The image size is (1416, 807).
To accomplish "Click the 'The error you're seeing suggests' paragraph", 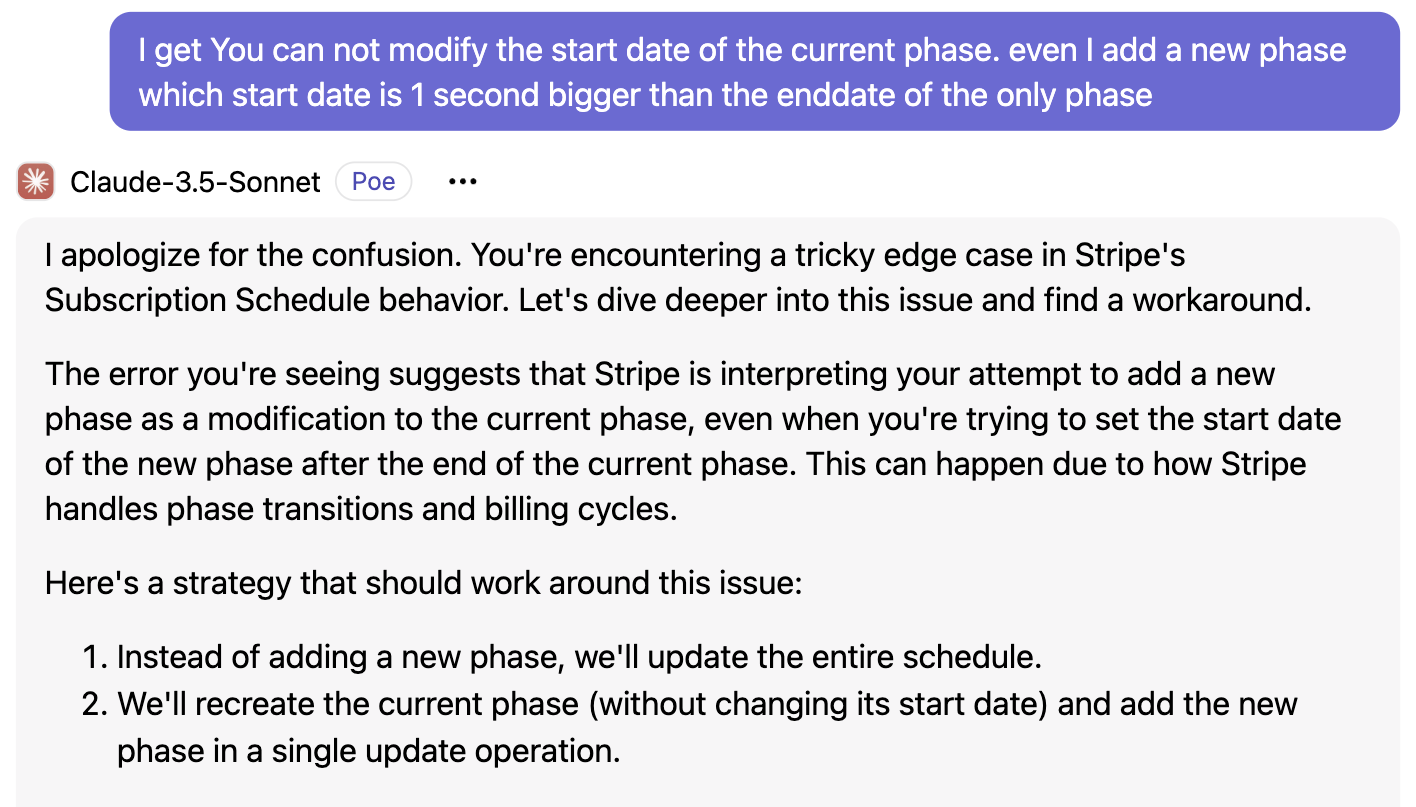I will tap(692, 441).
